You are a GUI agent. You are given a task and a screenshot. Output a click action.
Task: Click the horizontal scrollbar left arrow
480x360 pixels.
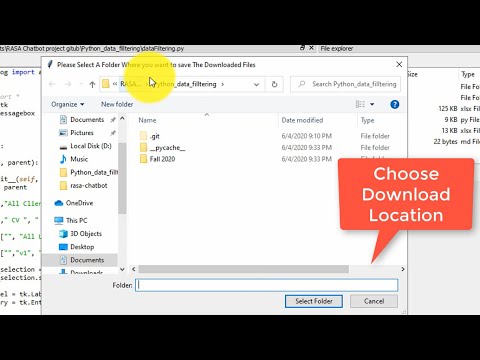tap(134, 269)
